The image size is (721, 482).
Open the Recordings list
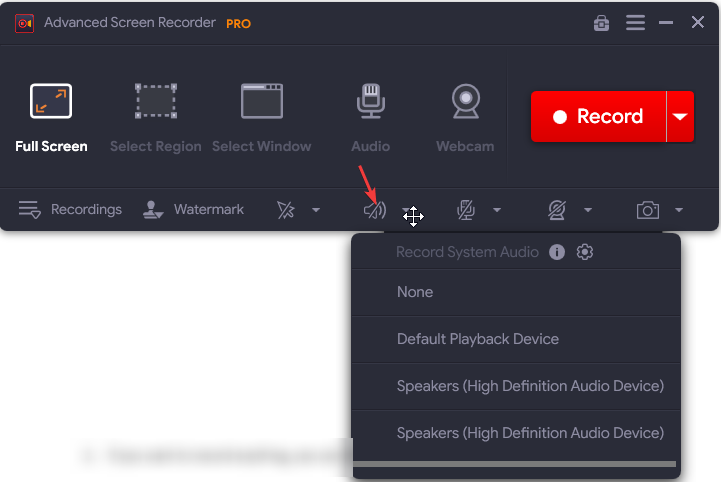pos(70,210)
